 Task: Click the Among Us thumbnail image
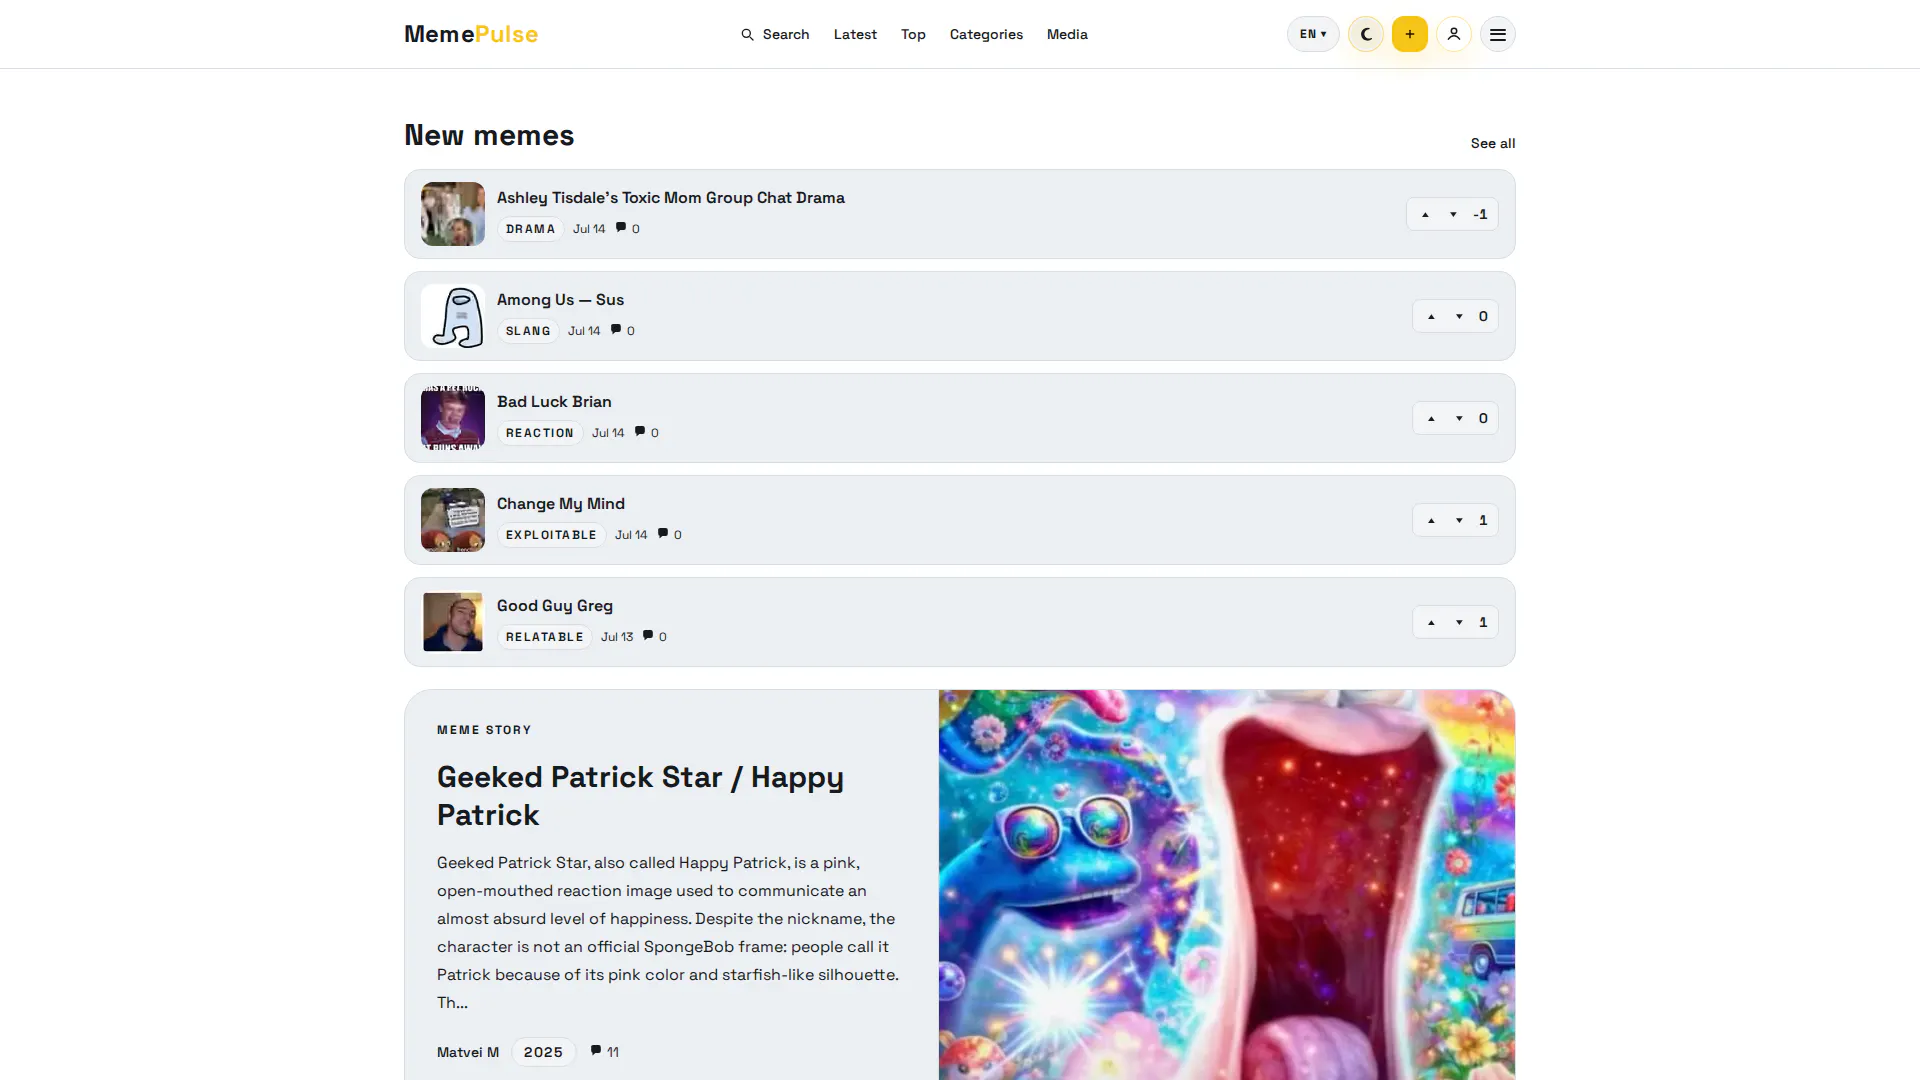click(453, 316)
